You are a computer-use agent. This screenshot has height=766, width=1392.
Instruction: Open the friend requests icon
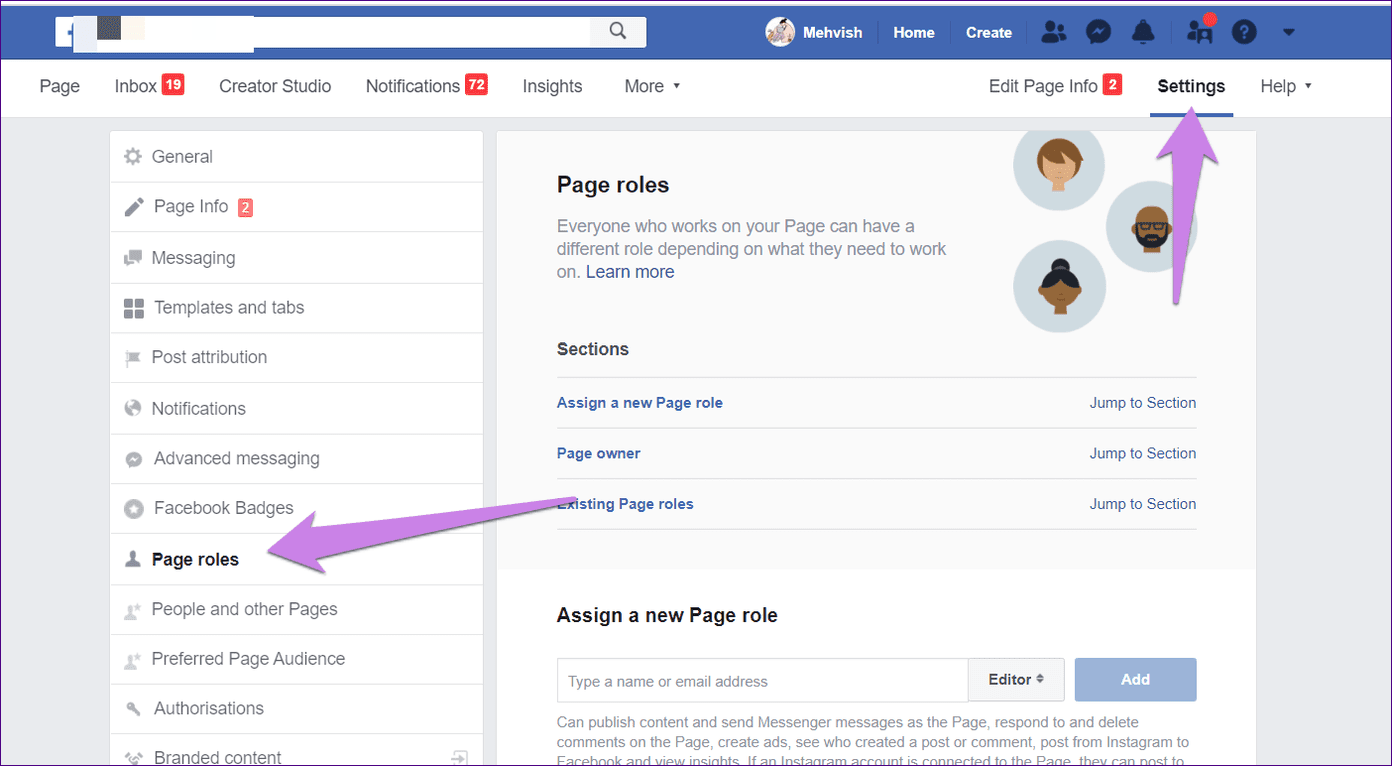[x=1054, y=32]
